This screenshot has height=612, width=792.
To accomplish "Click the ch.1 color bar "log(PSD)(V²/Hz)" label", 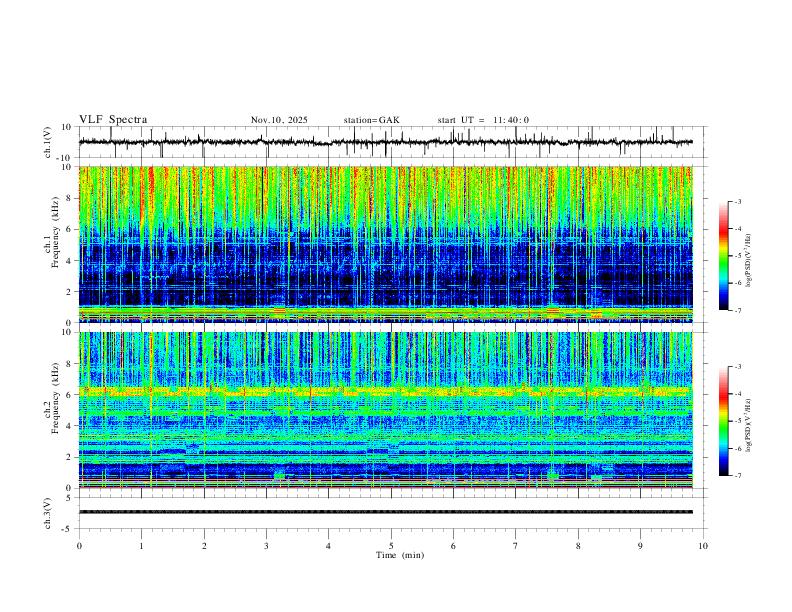I will pyautogui.click(x=748, y=261).
